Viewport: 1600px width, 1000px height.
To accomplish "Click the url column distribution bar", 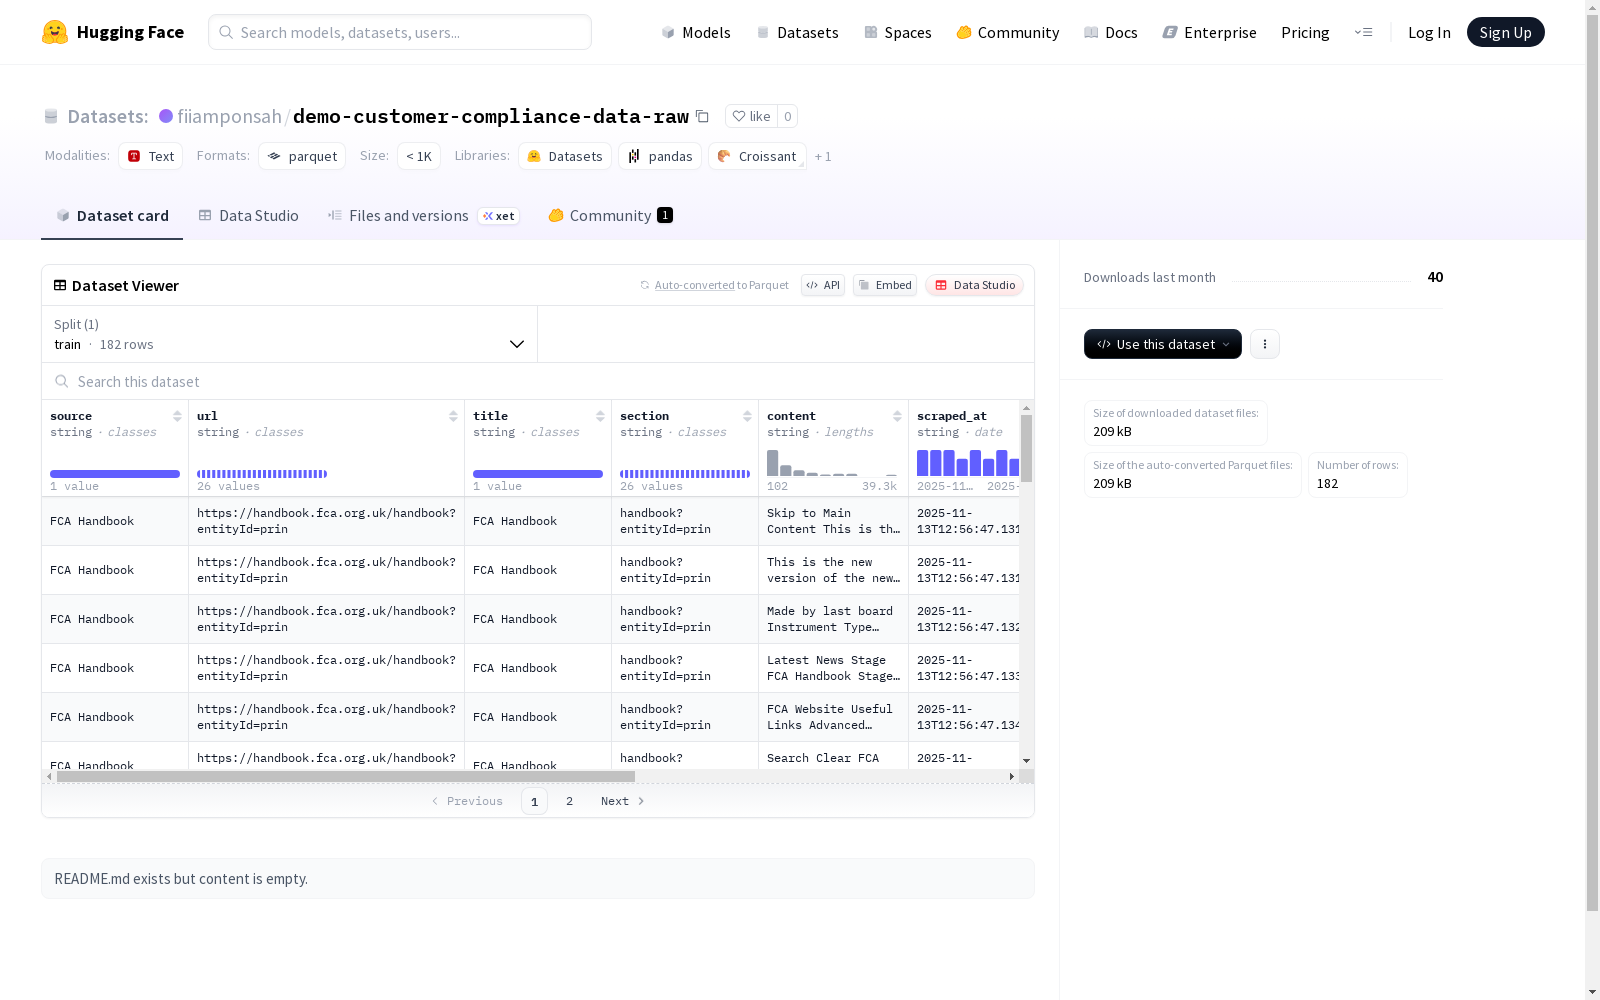I will [262, 474].
